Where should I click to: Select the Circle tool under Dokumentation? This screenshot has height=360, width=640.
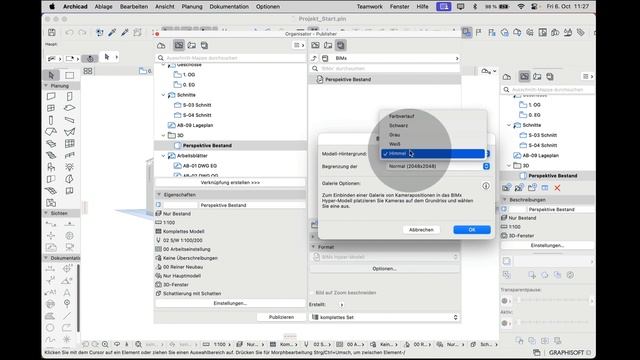(x=50, y=328)
